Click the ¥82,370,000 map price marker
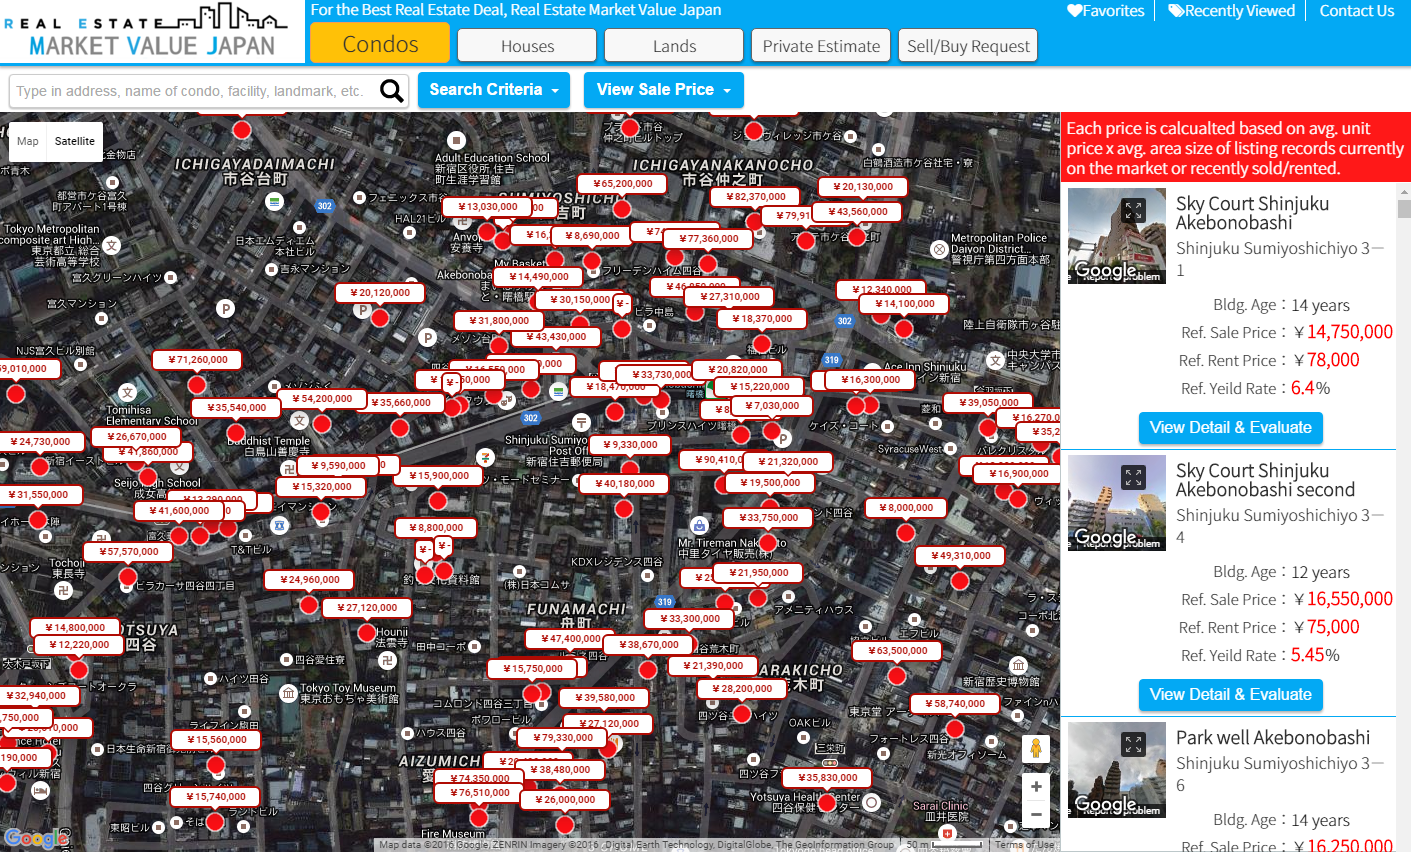The image size is (1411, 853). coord(755,197)
